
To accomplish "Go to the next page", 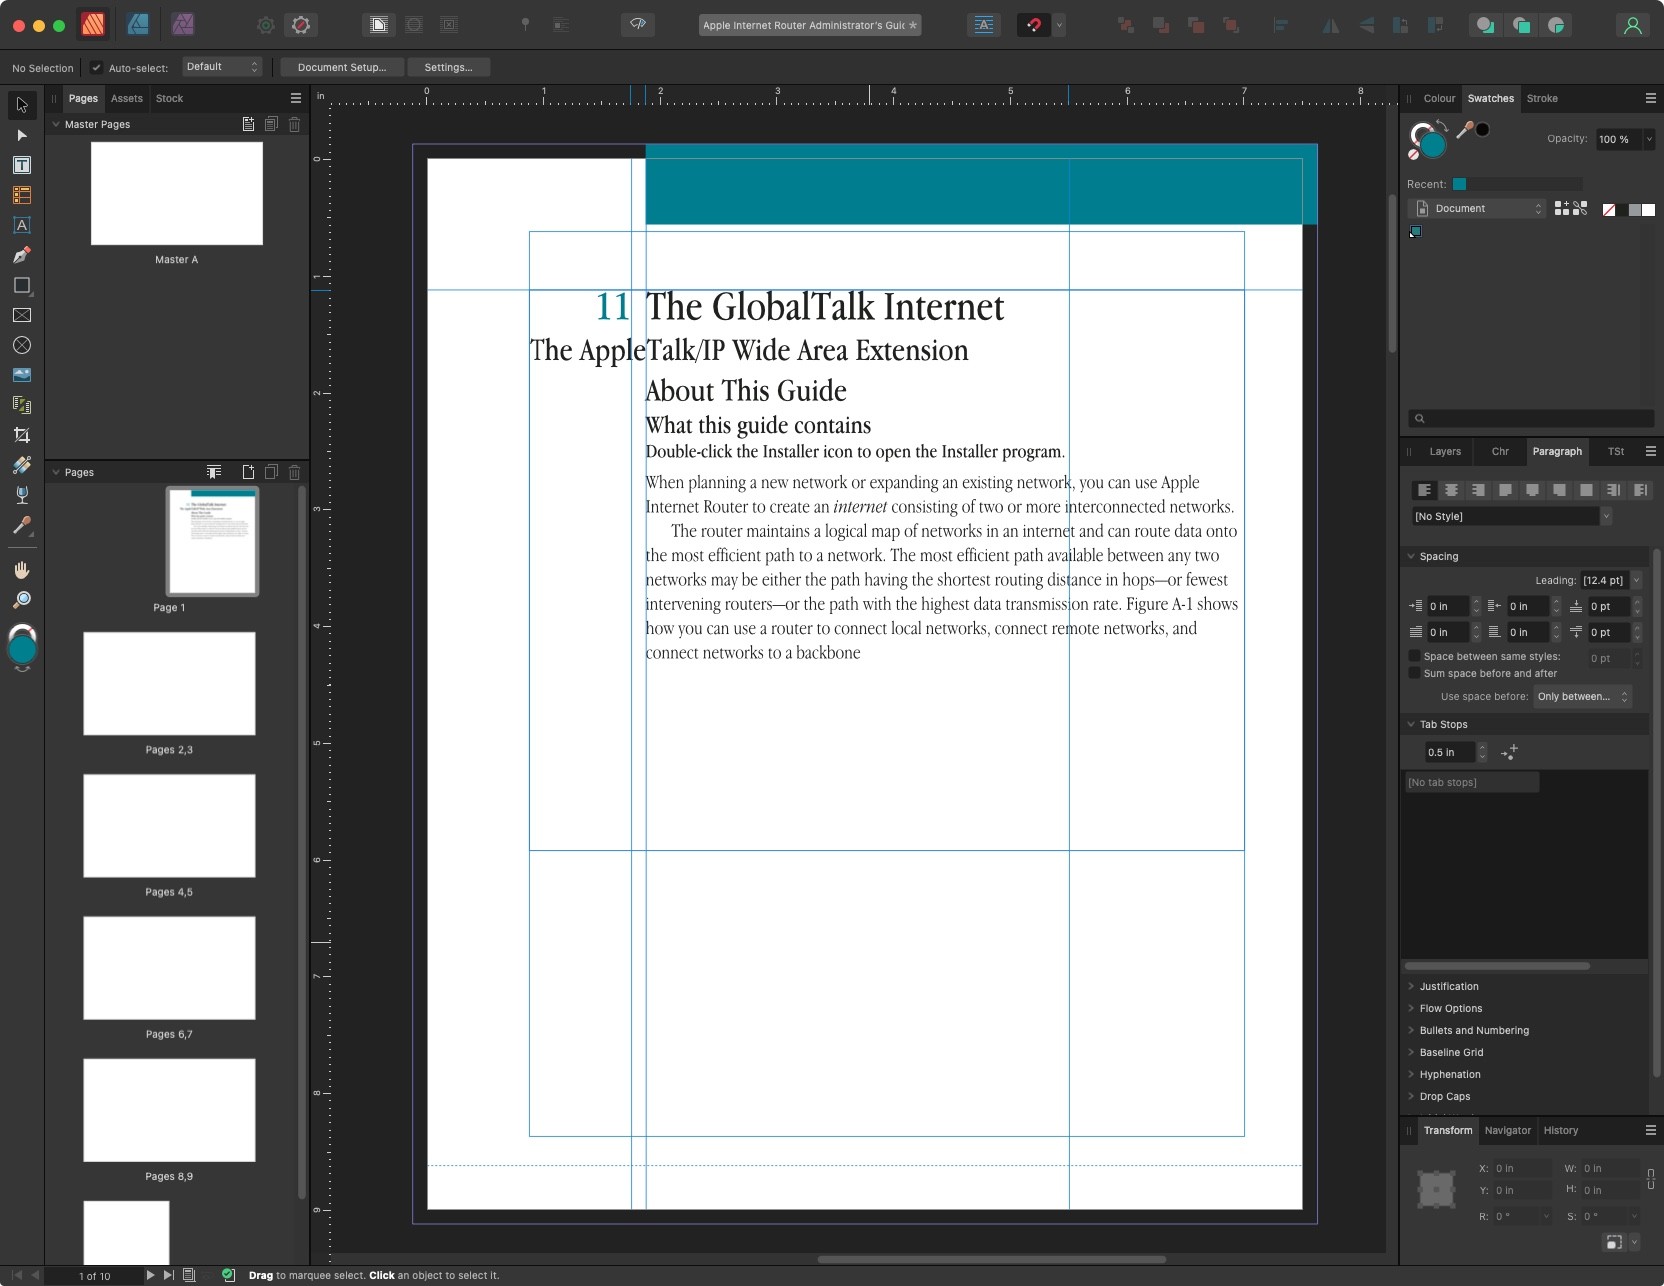I will (151, 1275).
